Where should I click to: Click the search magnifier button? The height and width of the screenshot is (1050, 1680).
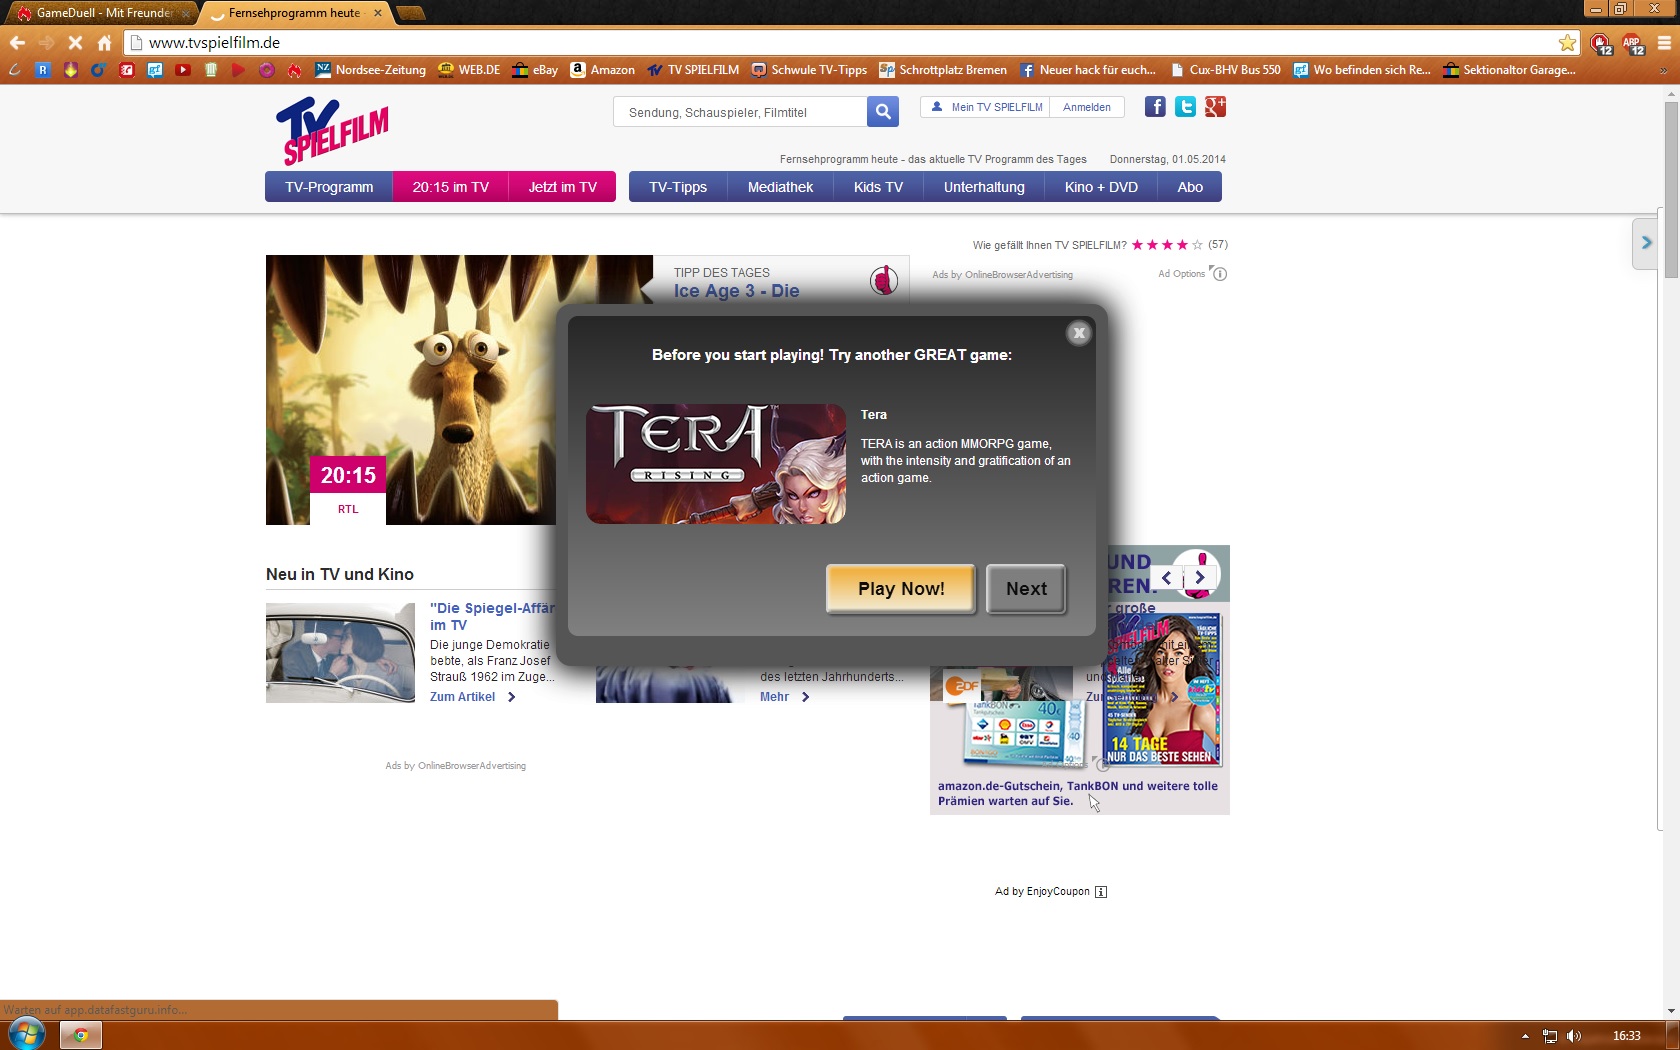pyautogui.click(x=883, y=111)
